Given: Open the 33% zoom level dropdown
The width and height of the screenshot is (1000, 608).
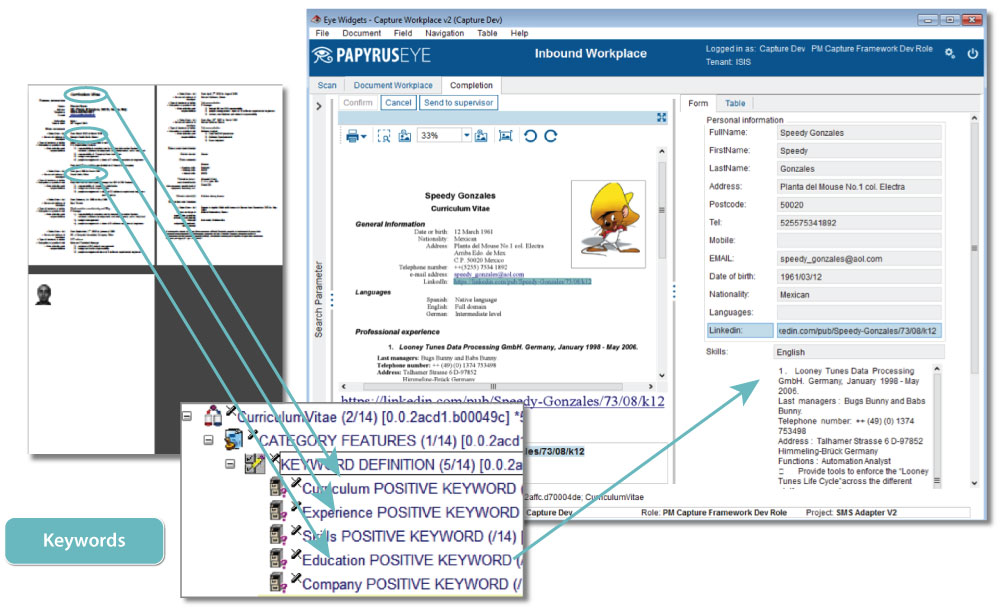Looking at the screenshot, I should 466,135.
